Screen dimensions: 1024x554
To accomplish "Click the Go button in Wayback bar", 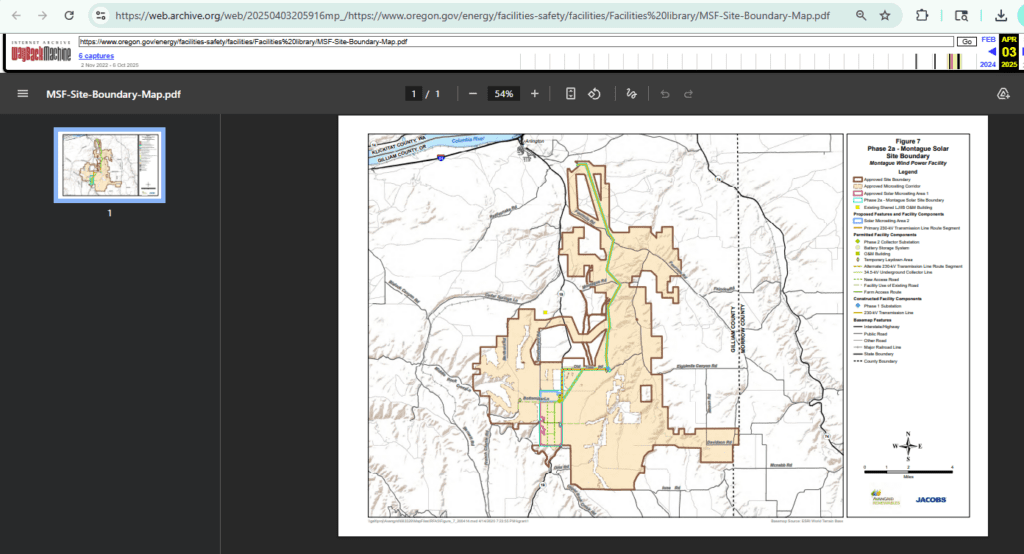I will (967, 41).
